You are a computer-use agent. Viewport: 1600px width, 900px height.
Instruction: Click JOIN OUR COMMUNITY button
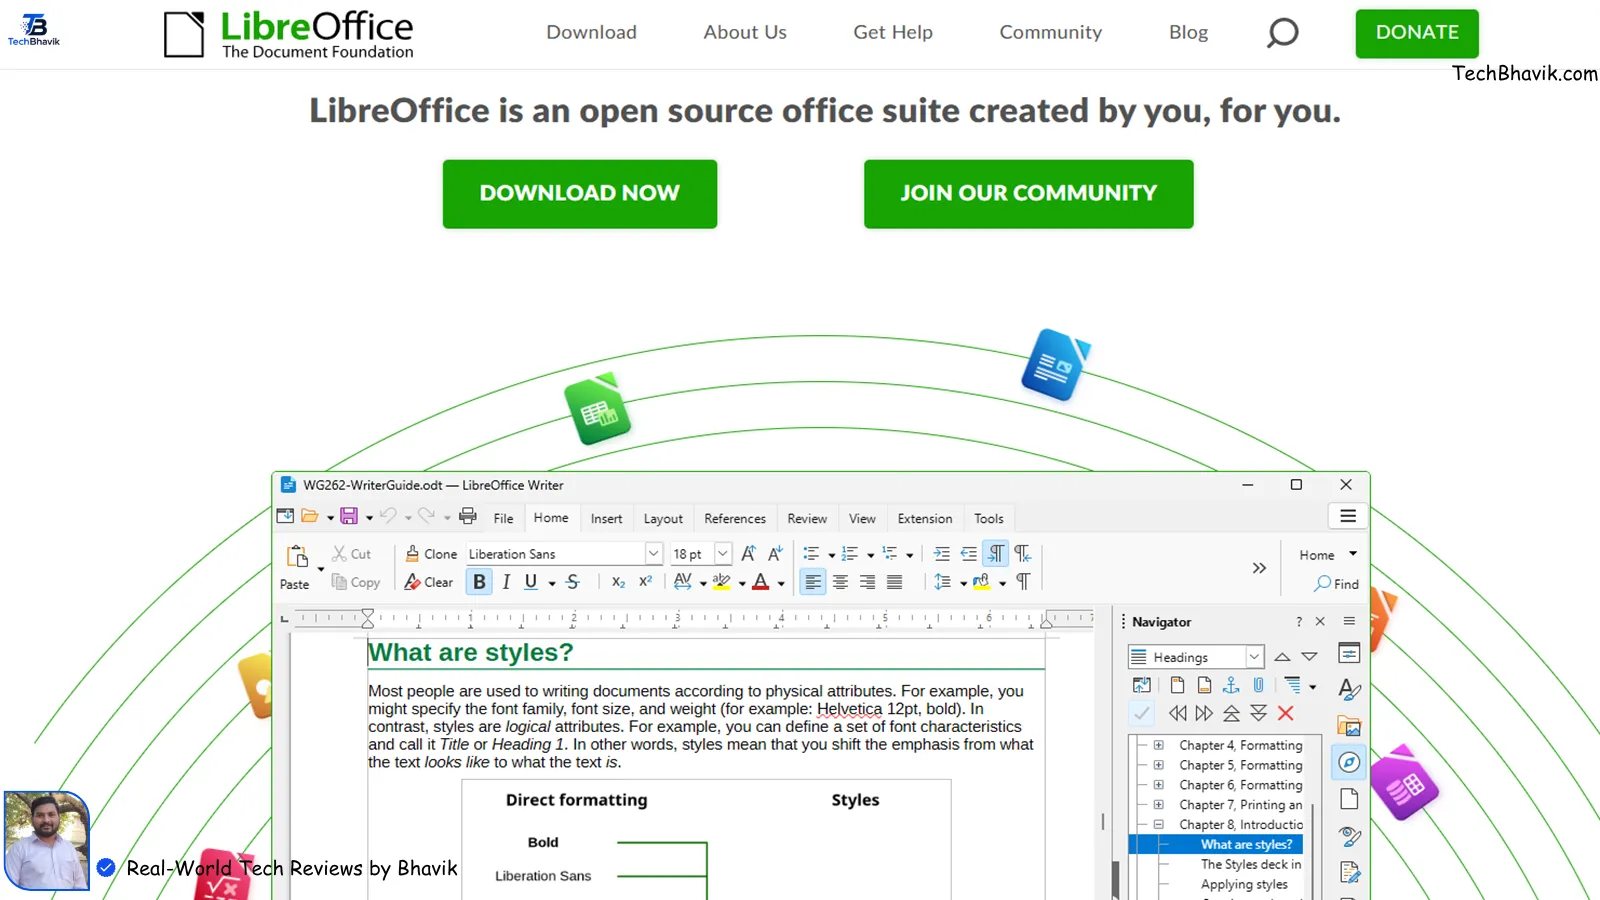1028,194
